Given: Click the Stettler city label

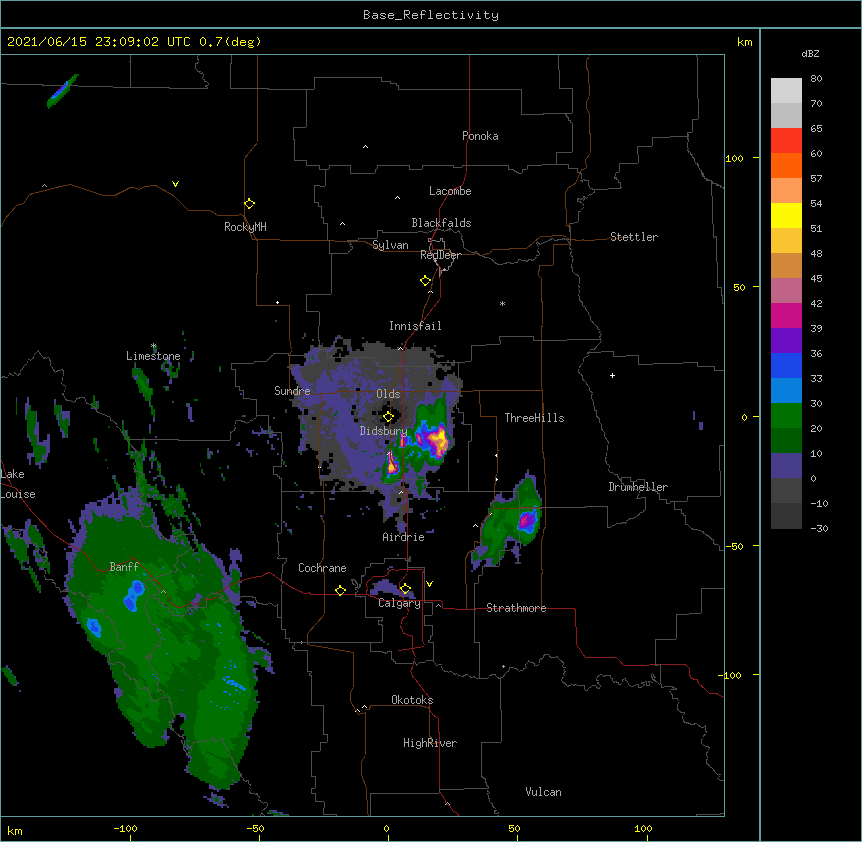Looking at the screenshot, I should click(634, 237).
